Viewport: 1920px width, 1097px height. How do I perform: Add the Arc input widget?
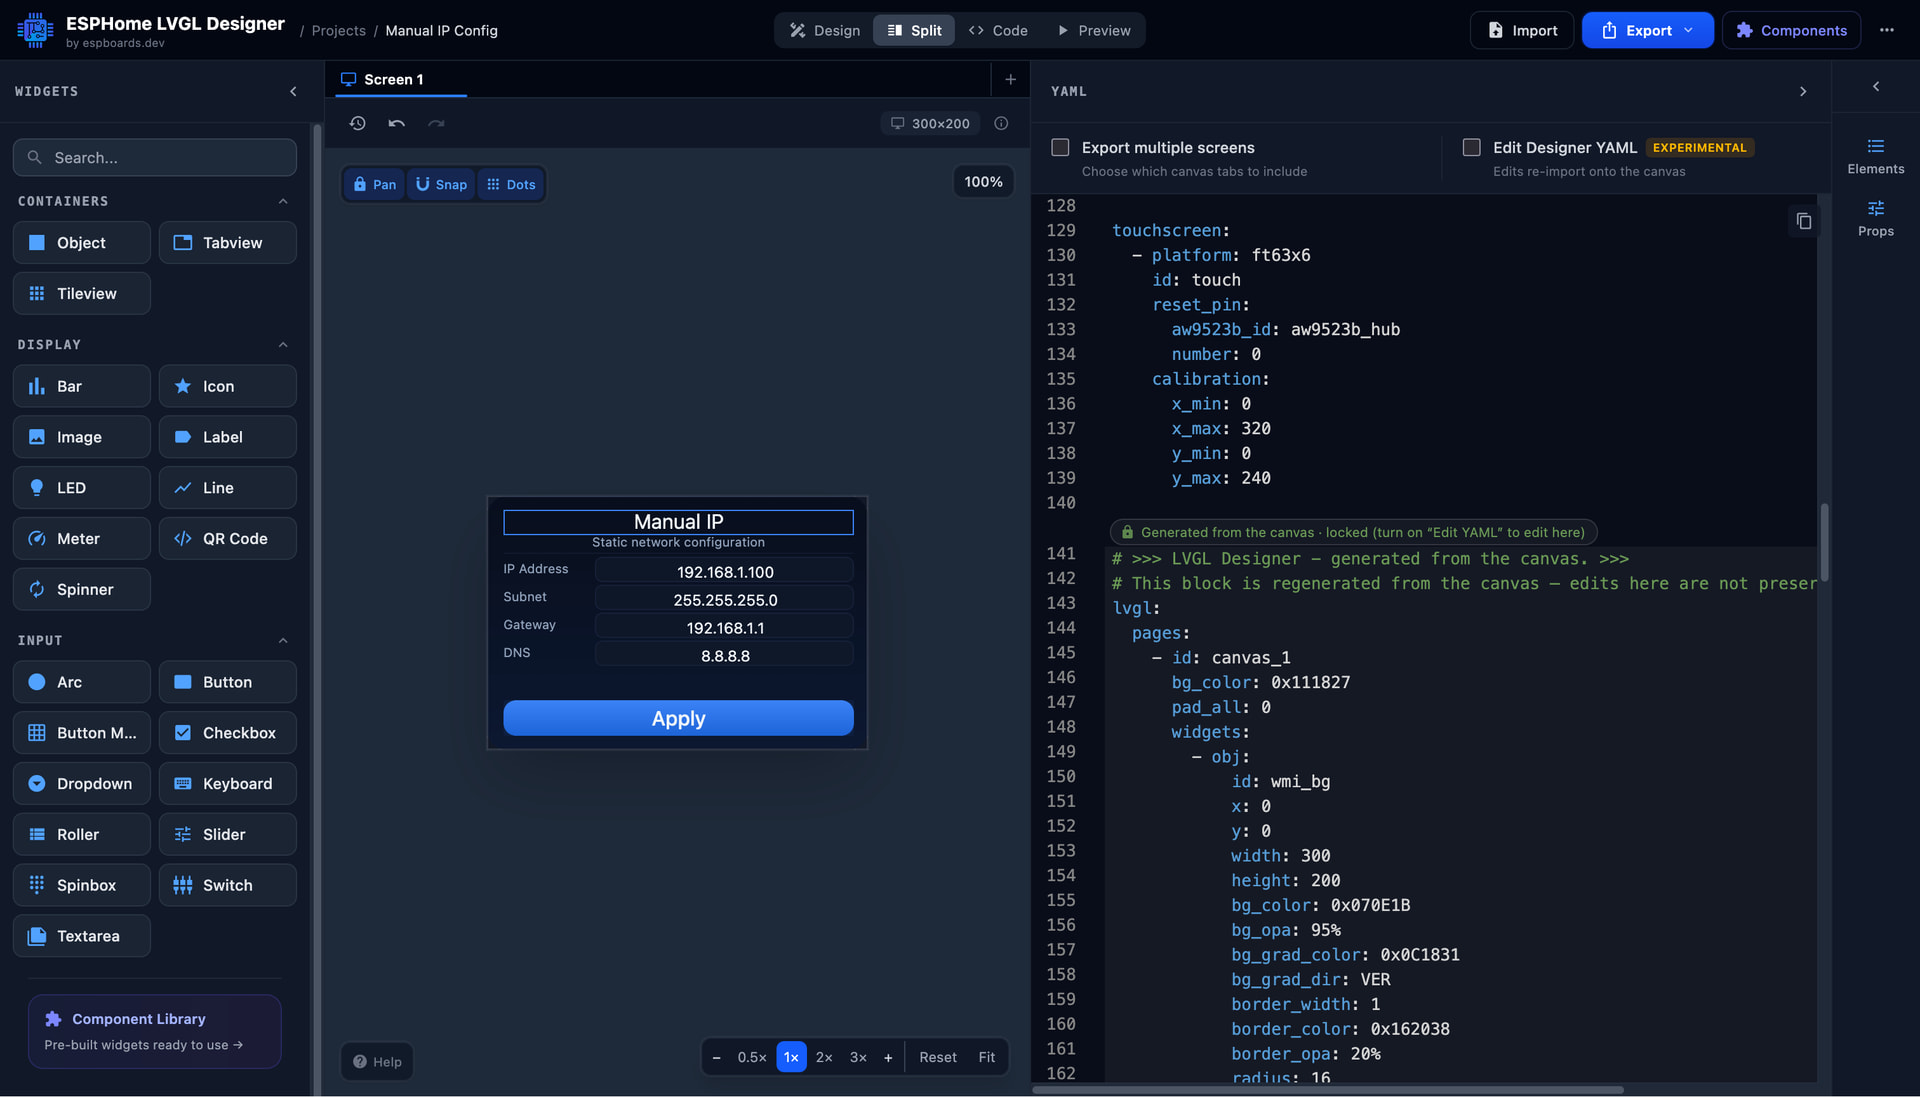tap(82, 682)
